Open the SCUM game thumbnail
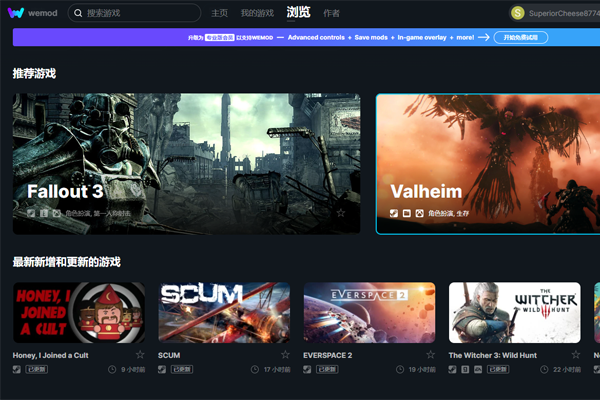The width and height of the screenshot is (600, 400). [x=224, y=312]
